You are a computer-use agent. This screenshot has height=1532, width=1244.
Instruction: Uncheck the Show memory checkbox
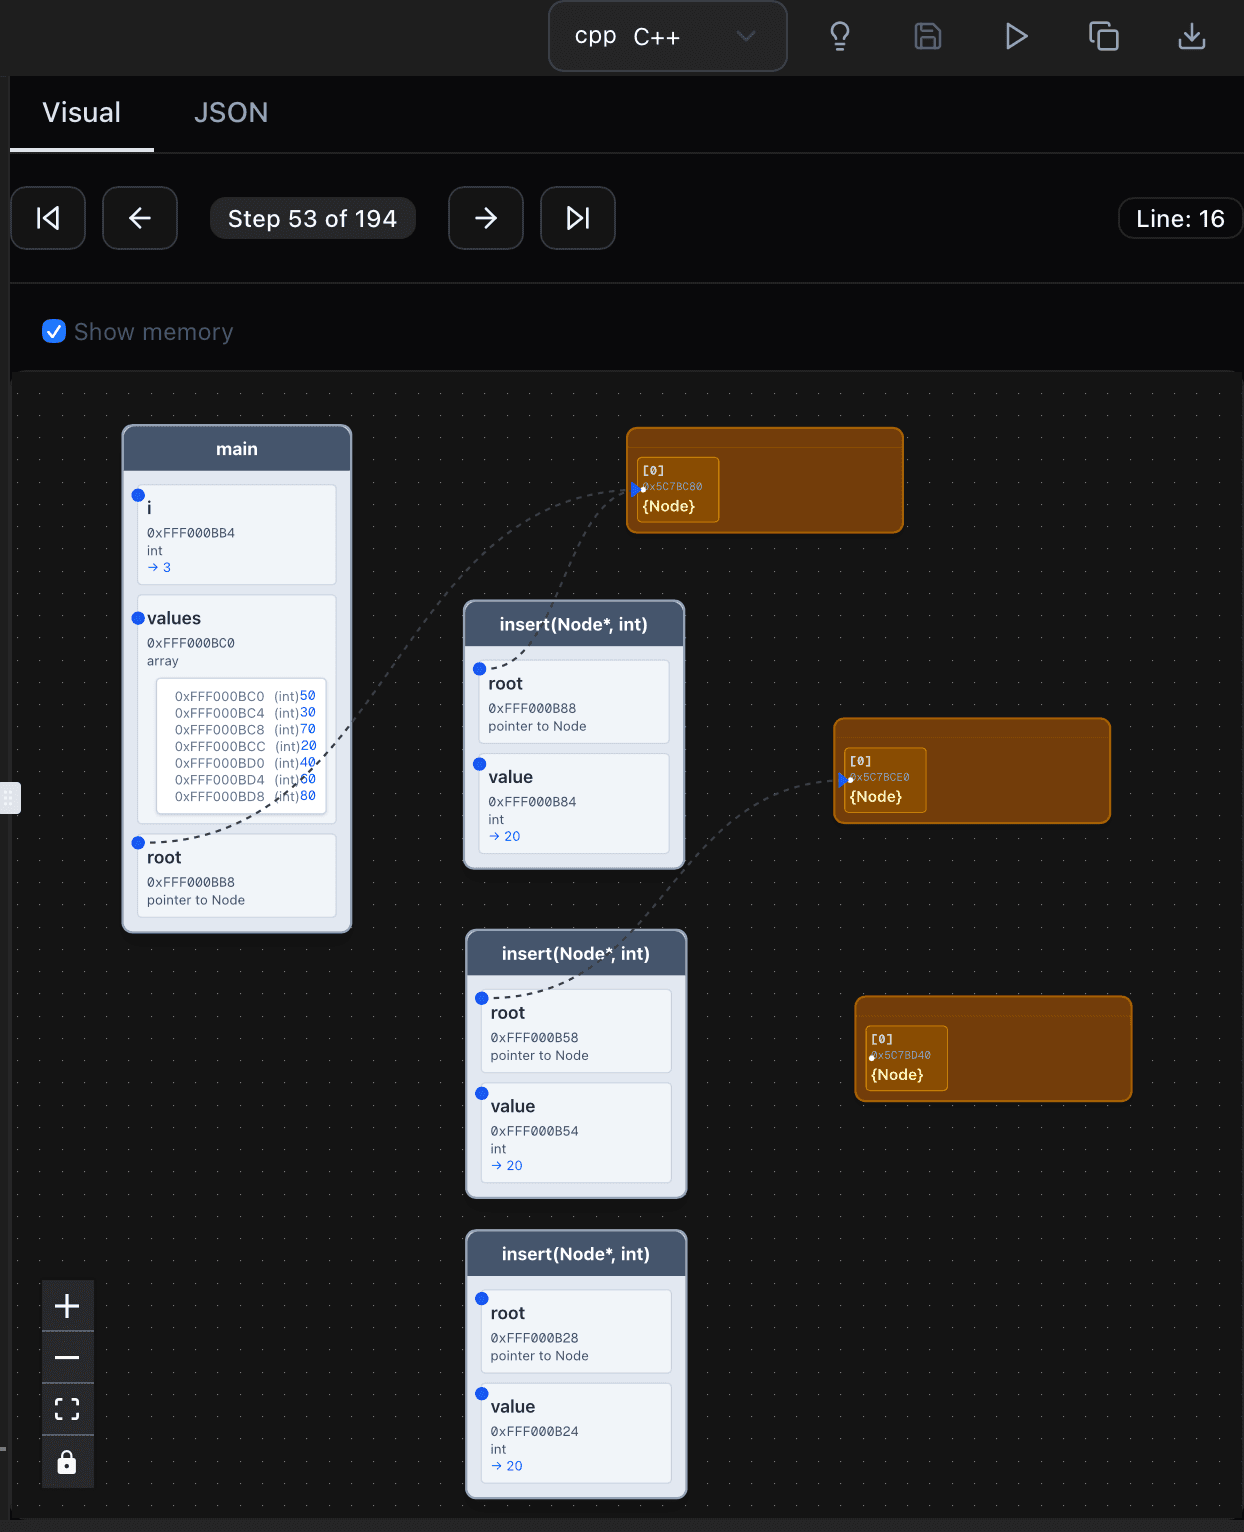click(54, 331)
